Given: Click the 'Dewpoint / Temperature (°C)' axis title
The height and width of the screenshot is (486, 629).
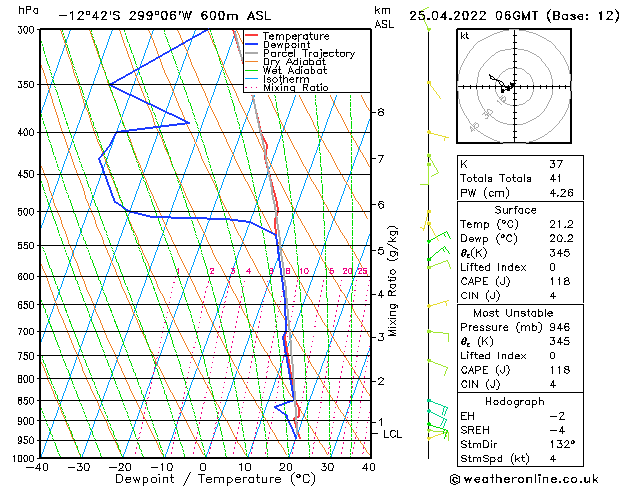Looking at the screenshot, I should coord(215,479).
